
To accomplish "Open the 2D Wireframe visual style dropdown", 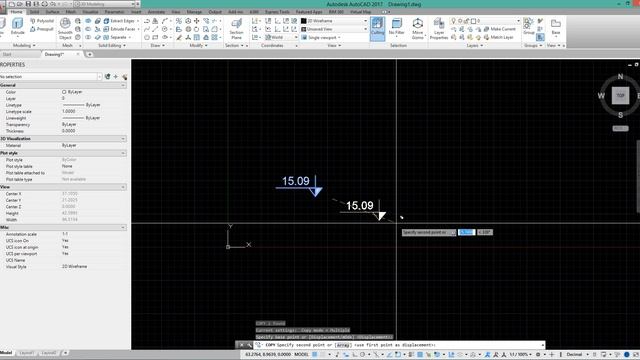I will click(x=334, y=21).
